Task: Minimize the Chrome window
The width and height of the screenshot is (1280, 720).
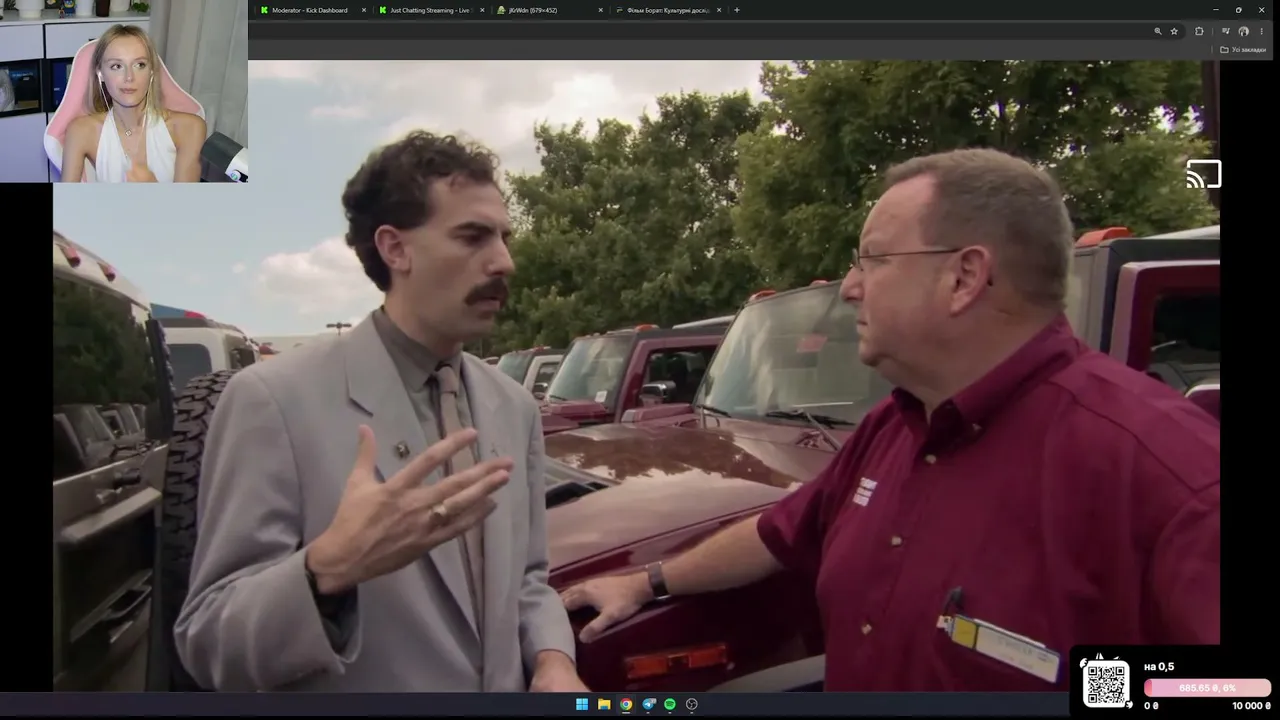Action: pos(1215,10)
